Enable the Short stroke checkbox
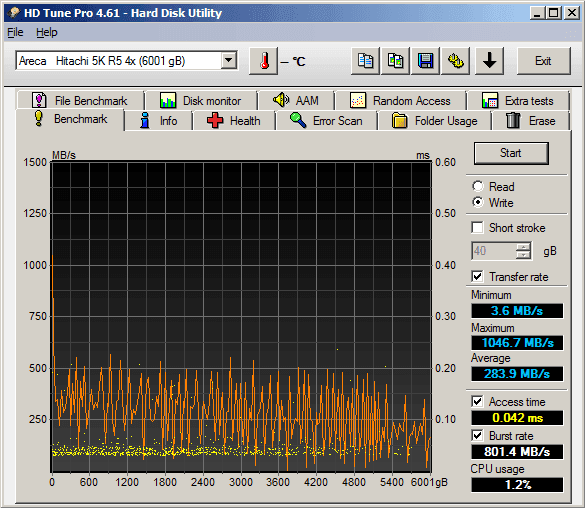The height and width of the screenshot is (508, 585). click(x=478, y=228)
